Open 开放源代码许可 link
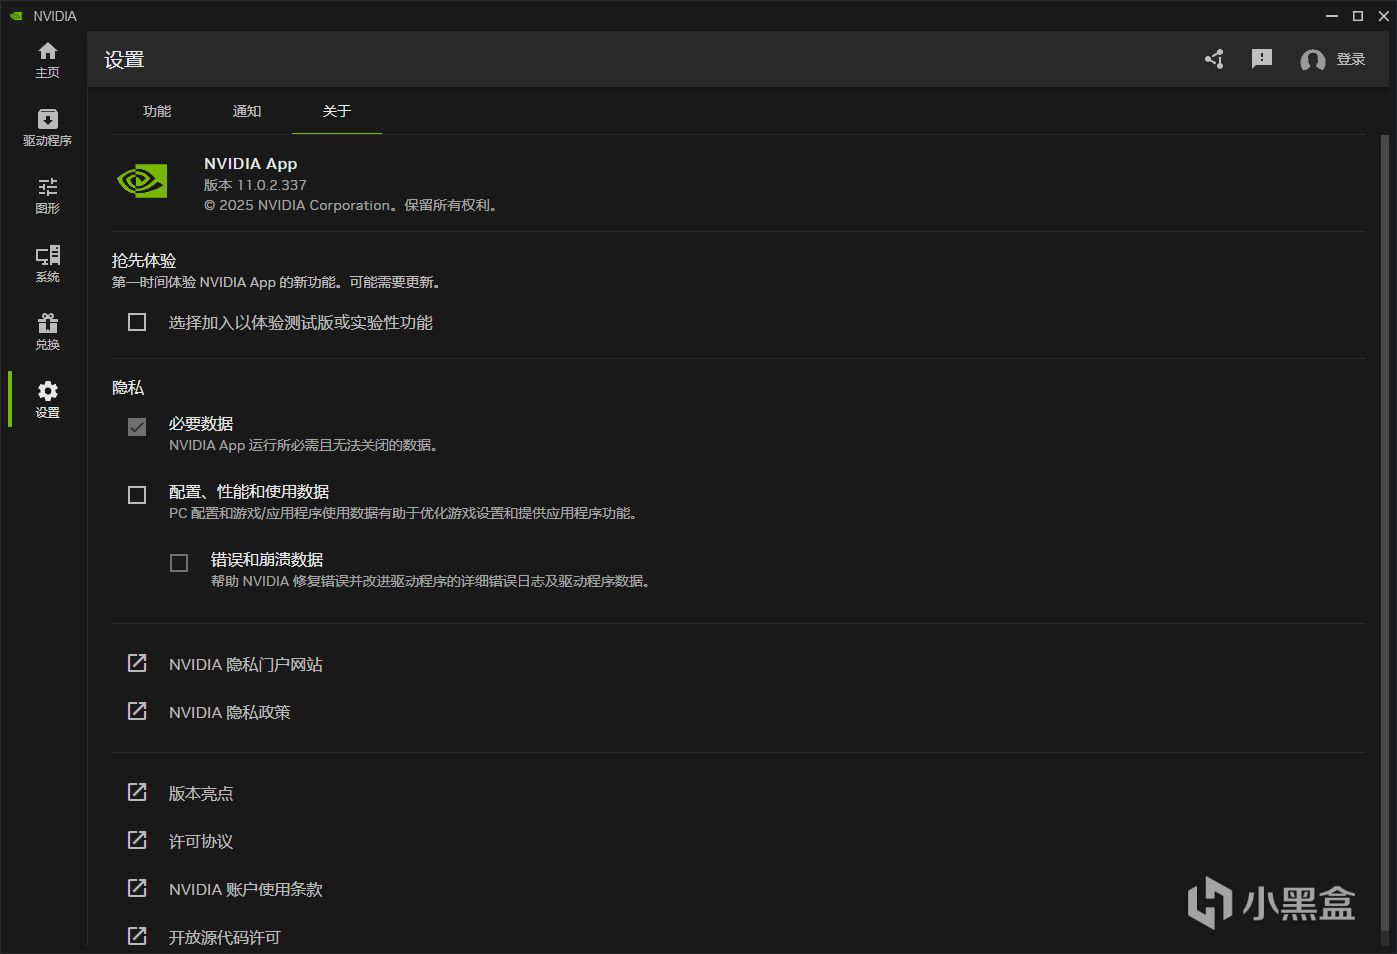Screen dimensions: 1397x954 click(x=225, y=937)
